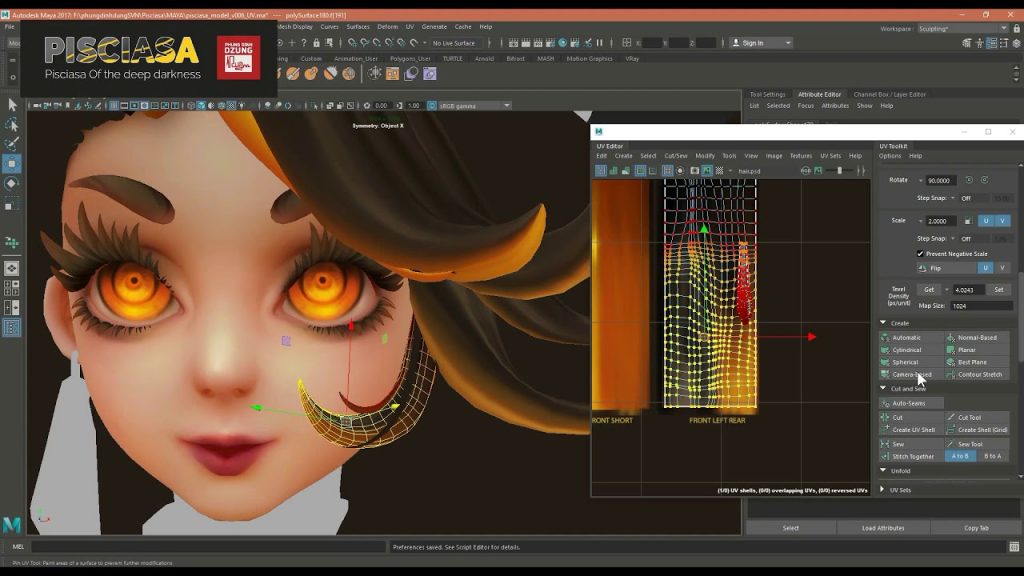
Task: Click the Copy Tab button
Action: [x=976, y=528]
